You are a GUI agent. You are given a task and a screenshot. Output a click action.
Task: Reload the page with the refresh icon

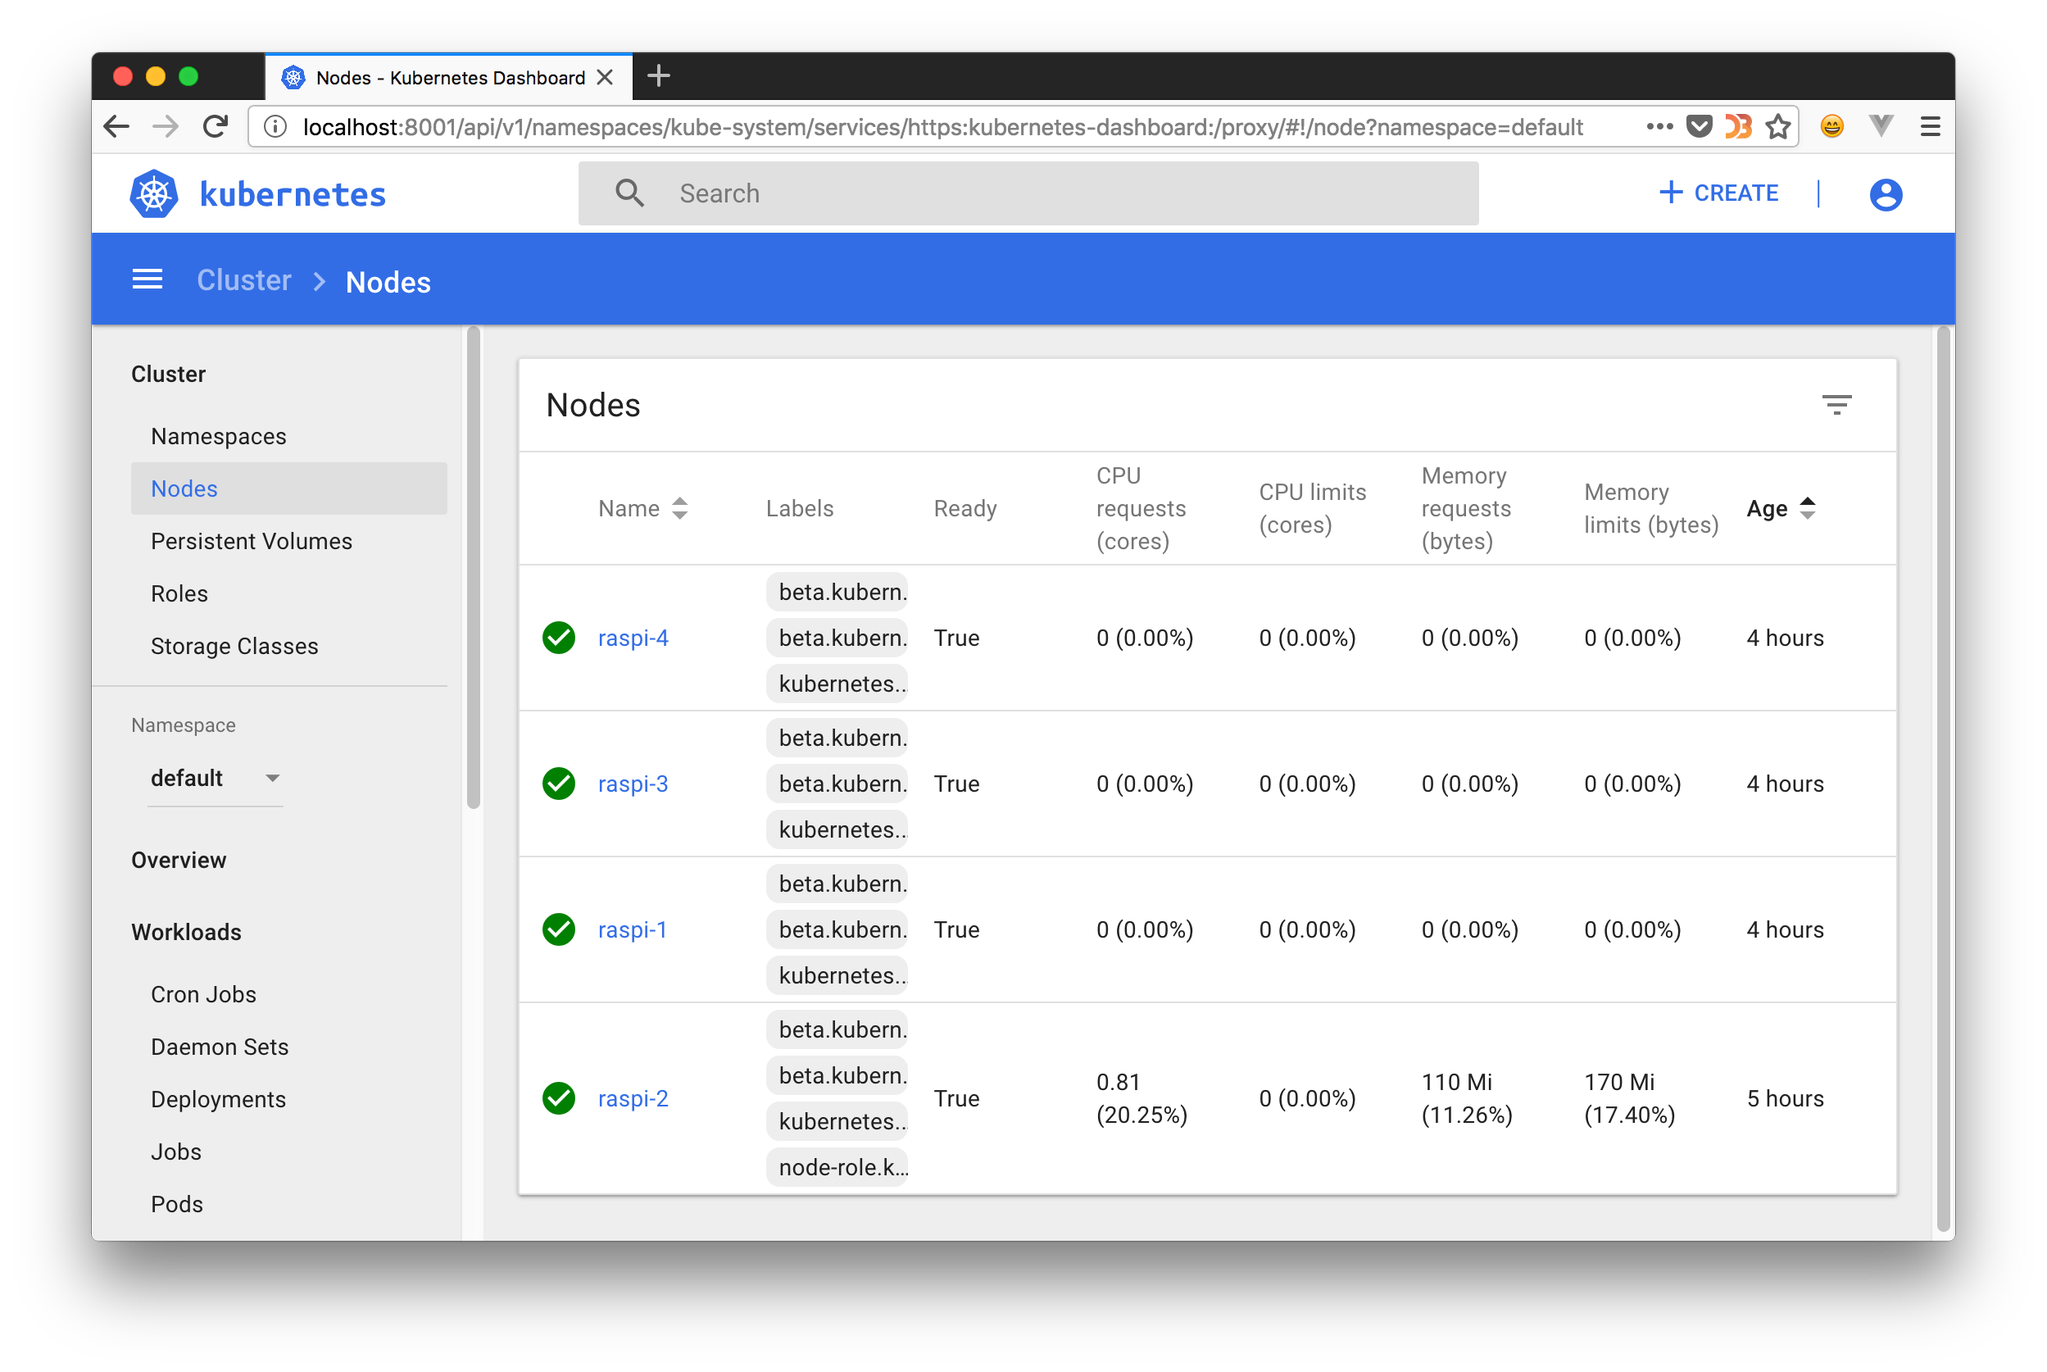(x=215, y=127)
